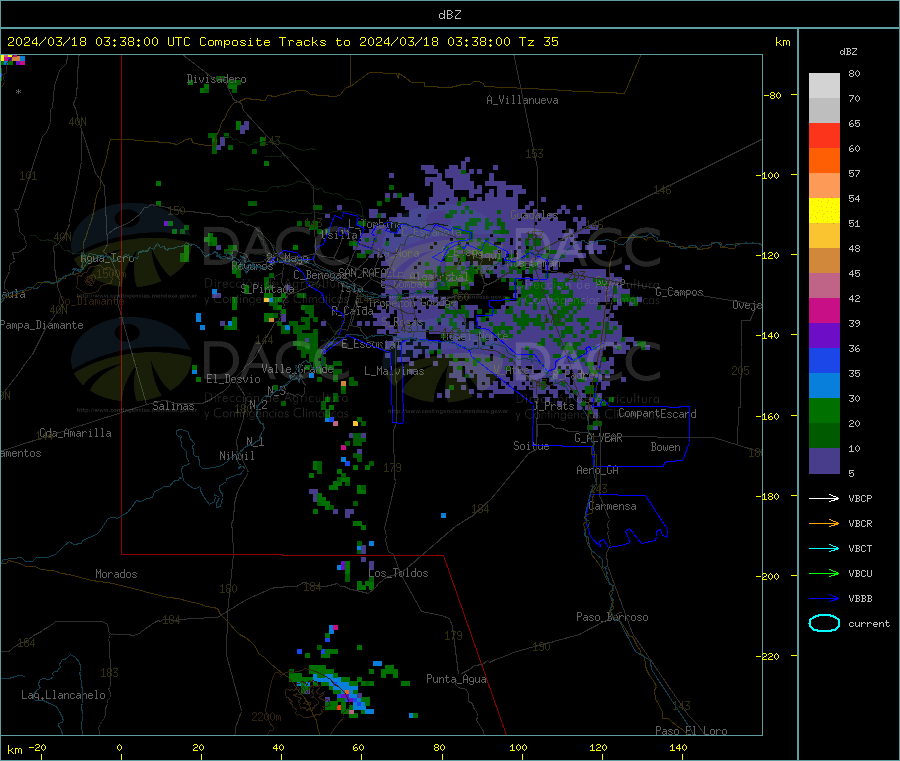The width and height of the screenshot is (900, 761).
Task: Click the Carmensa location label
Action: click(x=612, y=506)
